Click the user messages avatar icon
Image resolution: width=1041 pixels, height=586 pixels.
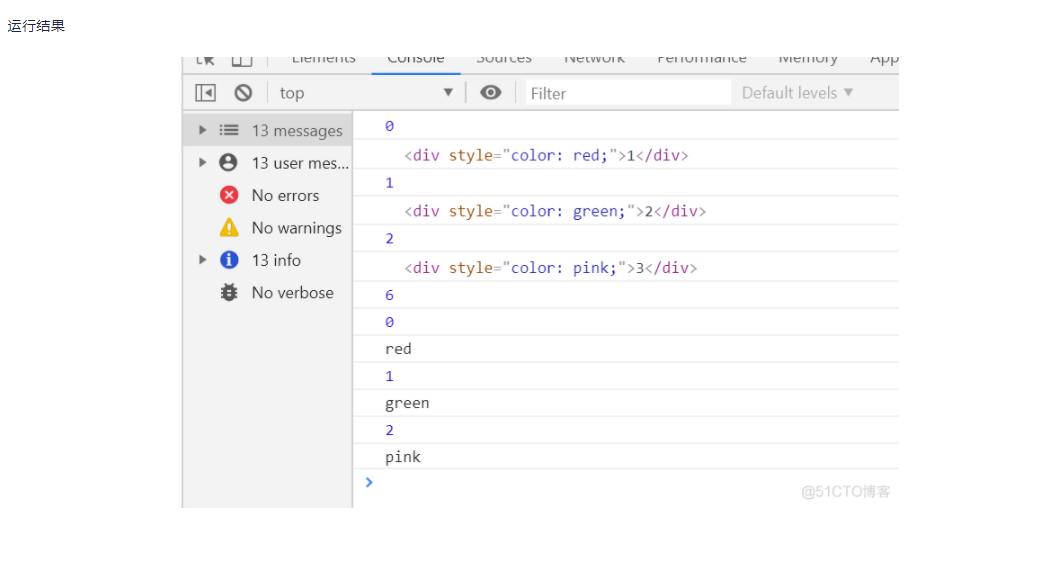229,163
